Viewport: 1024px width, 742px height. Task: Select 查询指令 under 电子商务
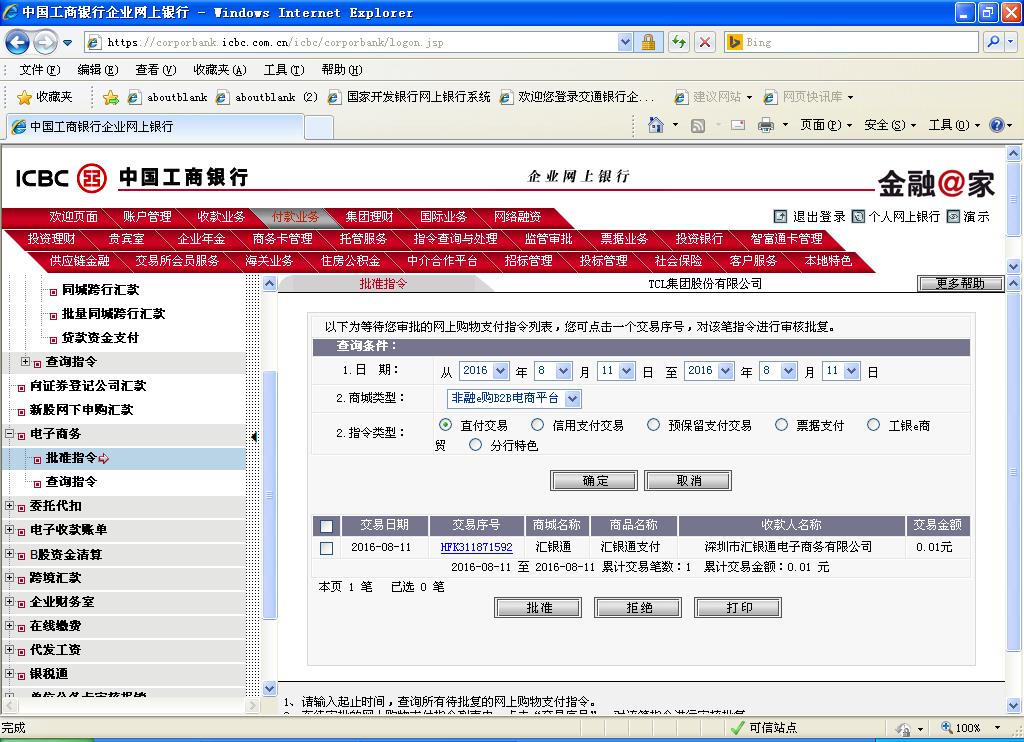click(71, 482)
